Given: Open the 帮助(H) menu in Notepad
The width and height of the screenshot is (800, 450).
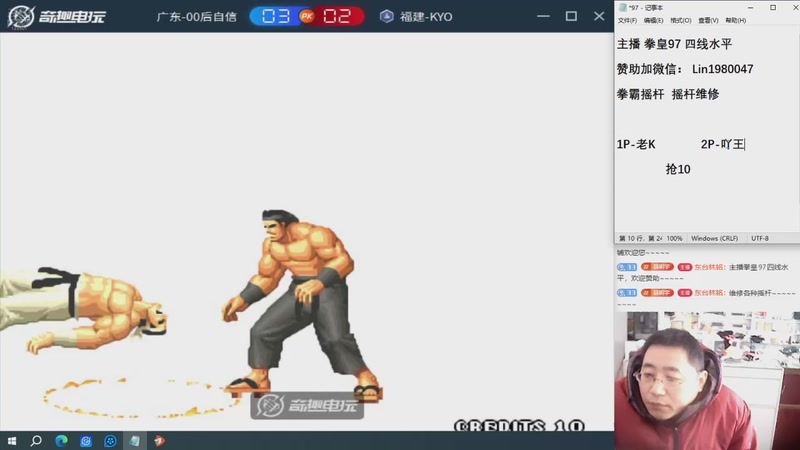Looking at the screenshot, I should click(735, 20).
